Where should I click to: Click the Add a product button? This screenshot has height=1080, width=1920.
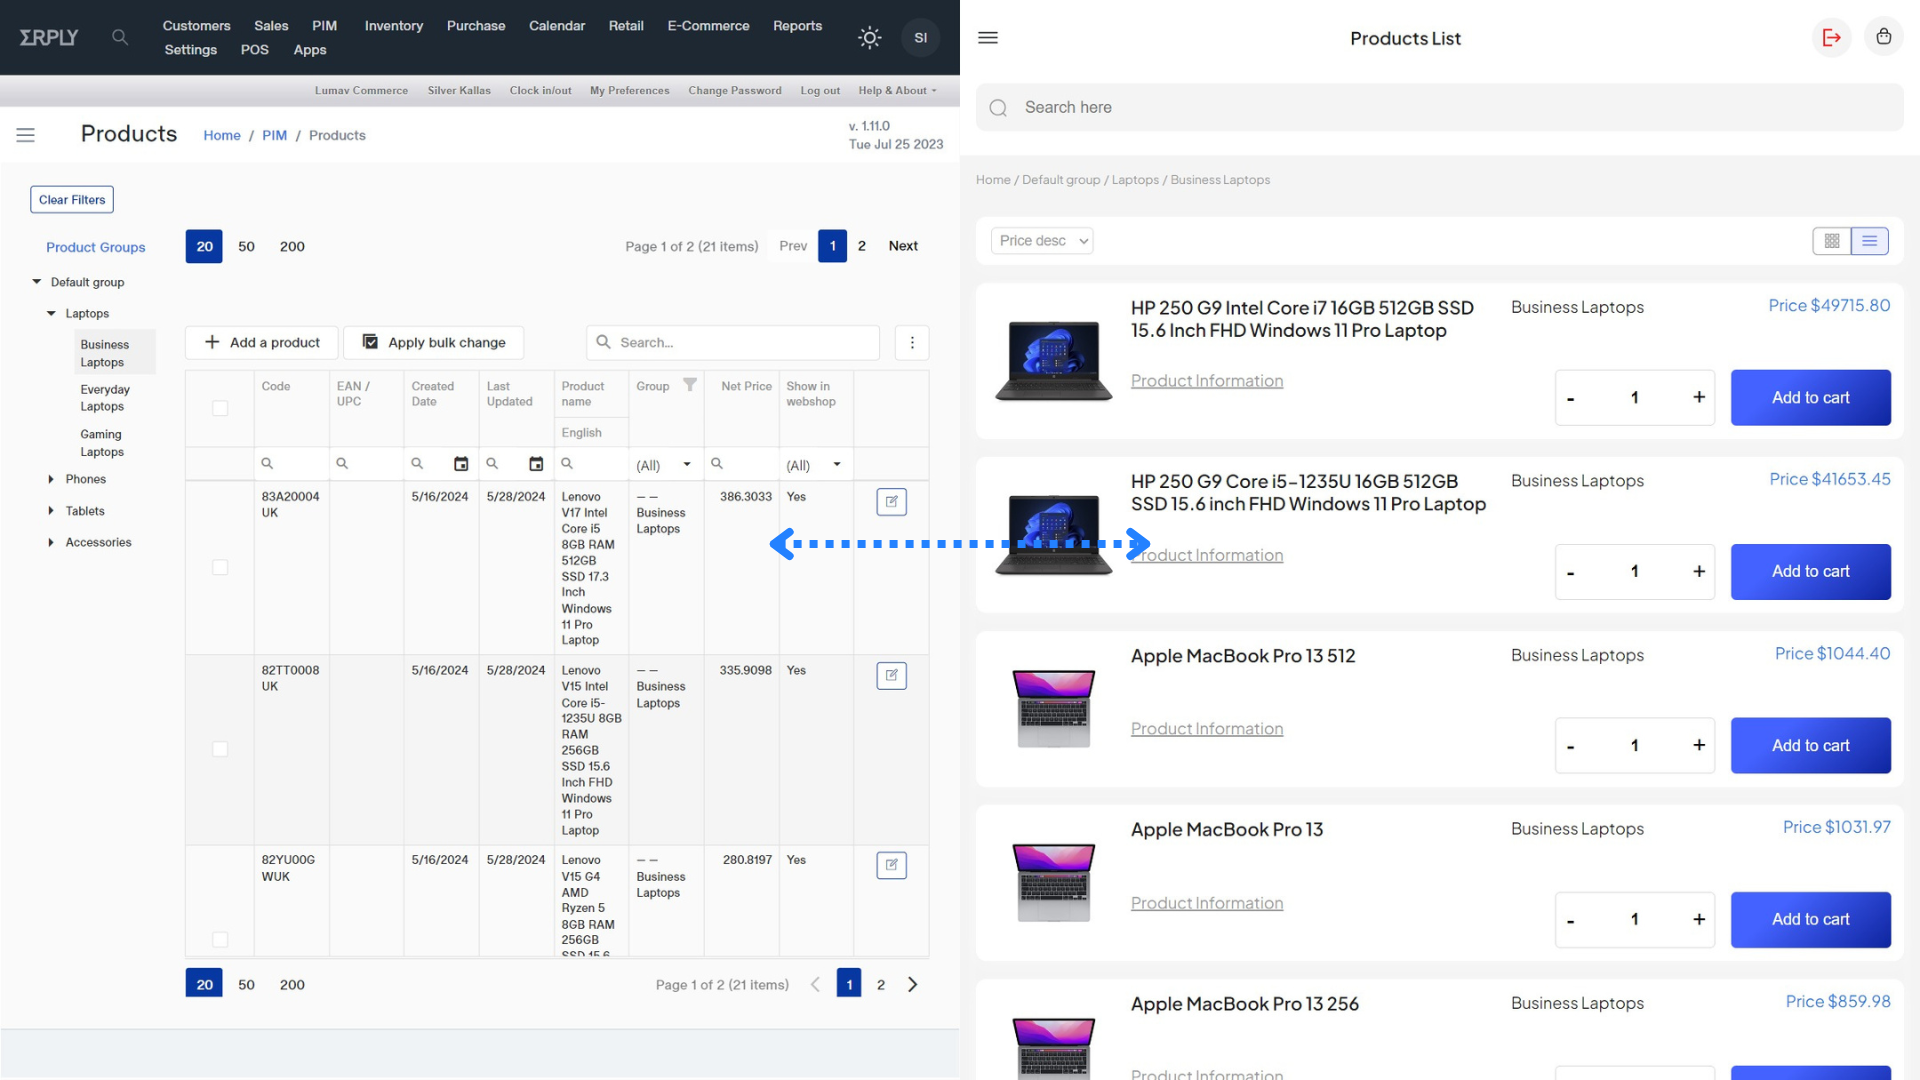[262, 342]
